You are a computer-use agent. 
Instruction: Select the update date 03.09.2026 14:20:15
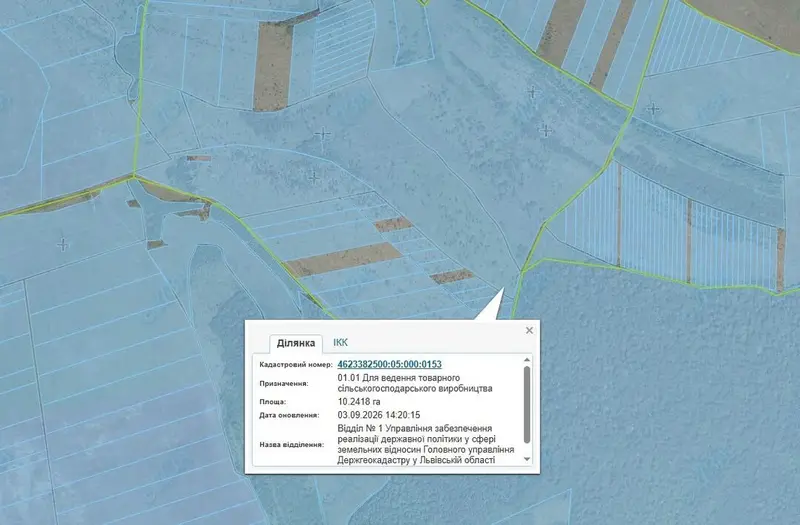click(x=379, y=415)
